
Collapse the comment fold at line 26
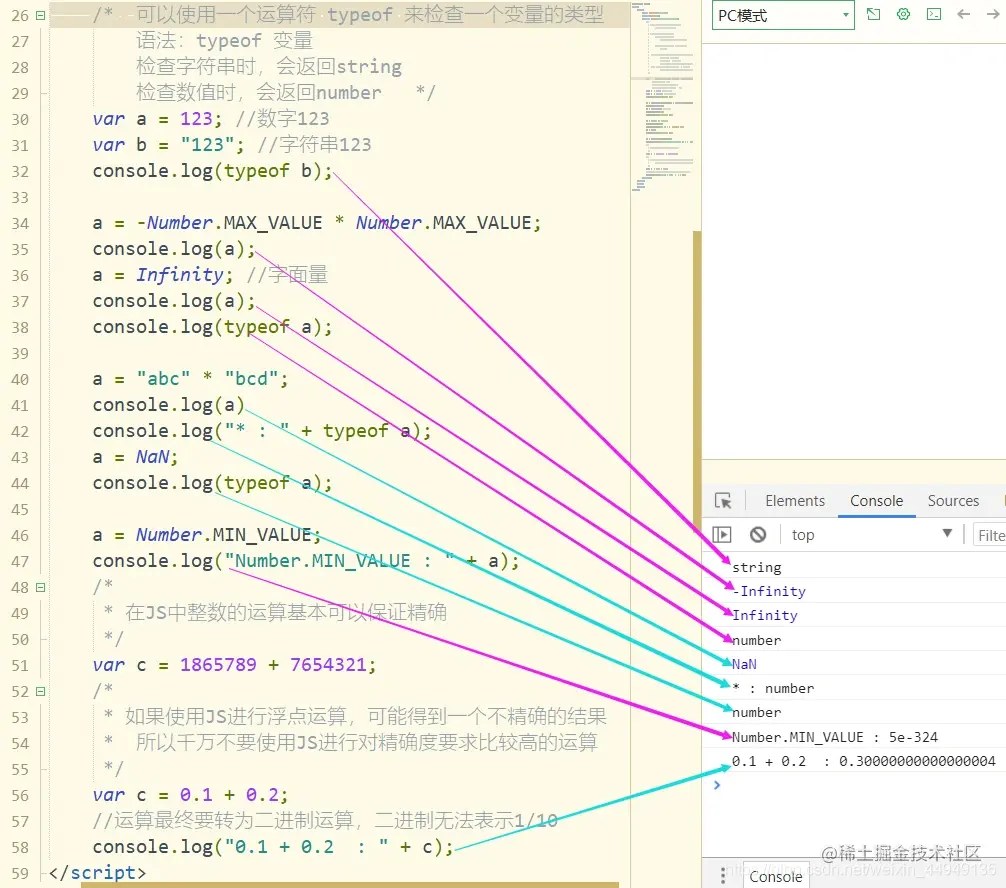click(40, 15)
